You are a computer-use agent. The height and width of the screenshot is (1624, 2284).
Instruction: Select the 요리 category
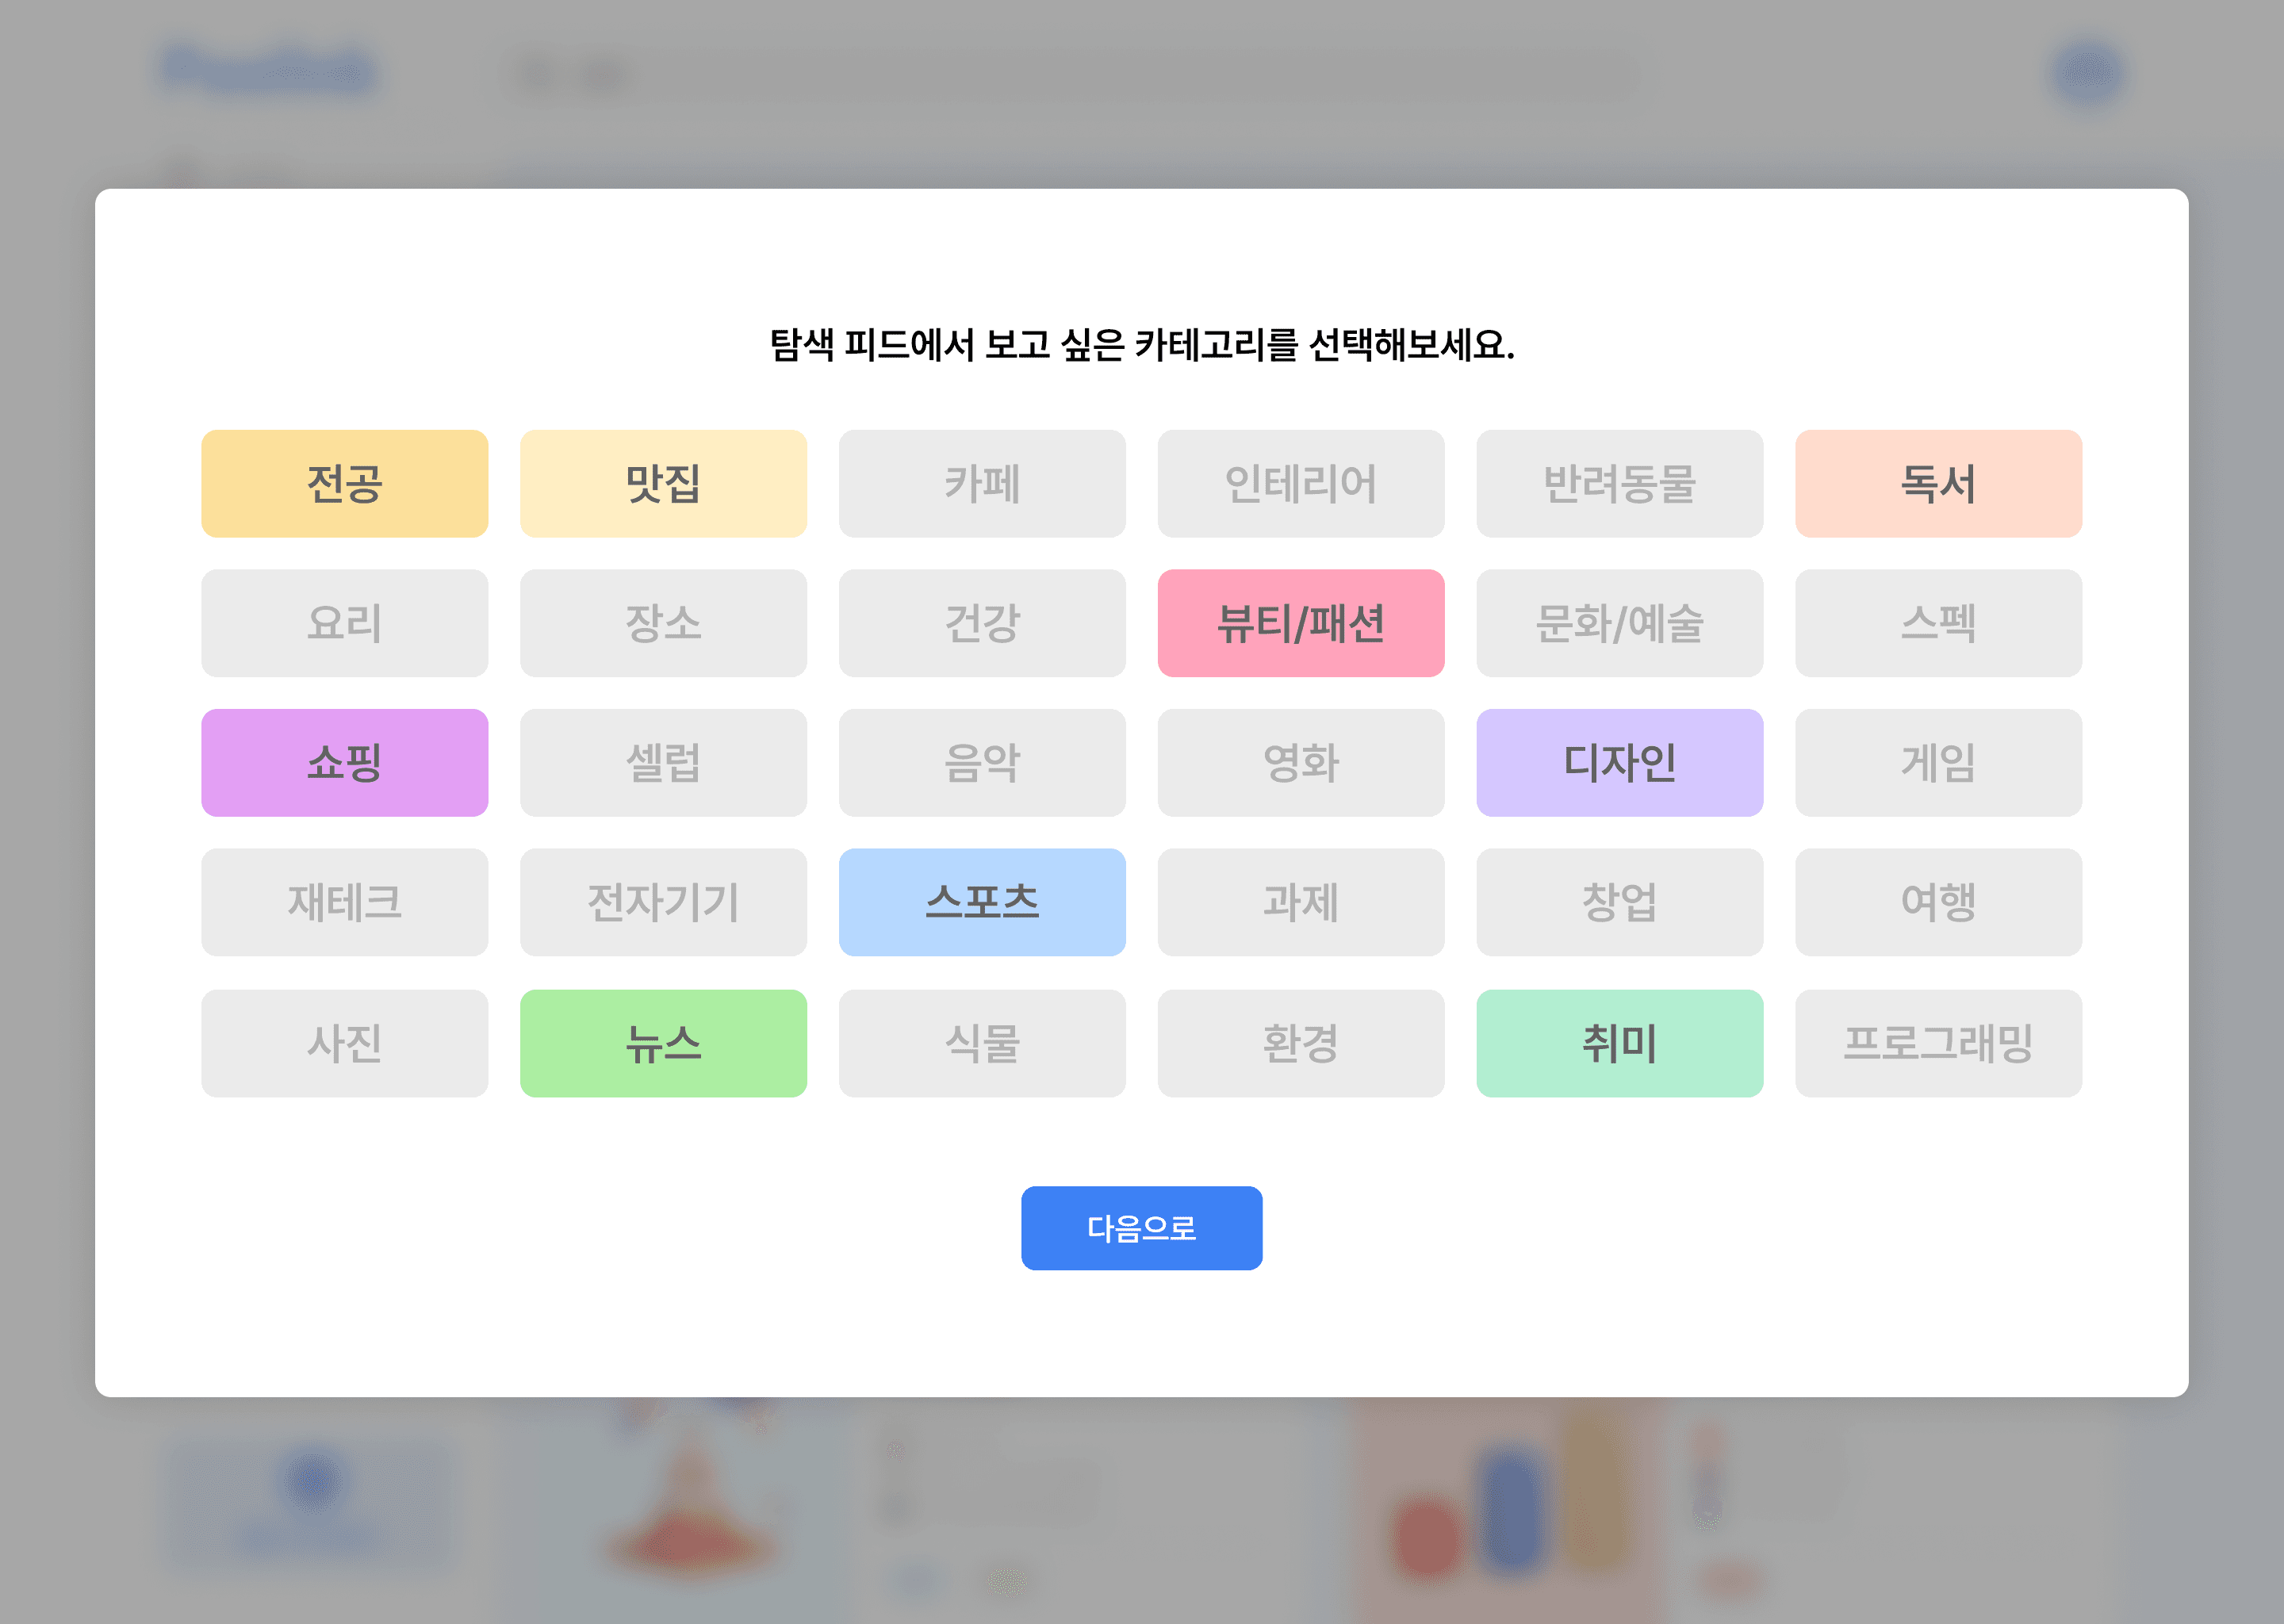(345, 623)
